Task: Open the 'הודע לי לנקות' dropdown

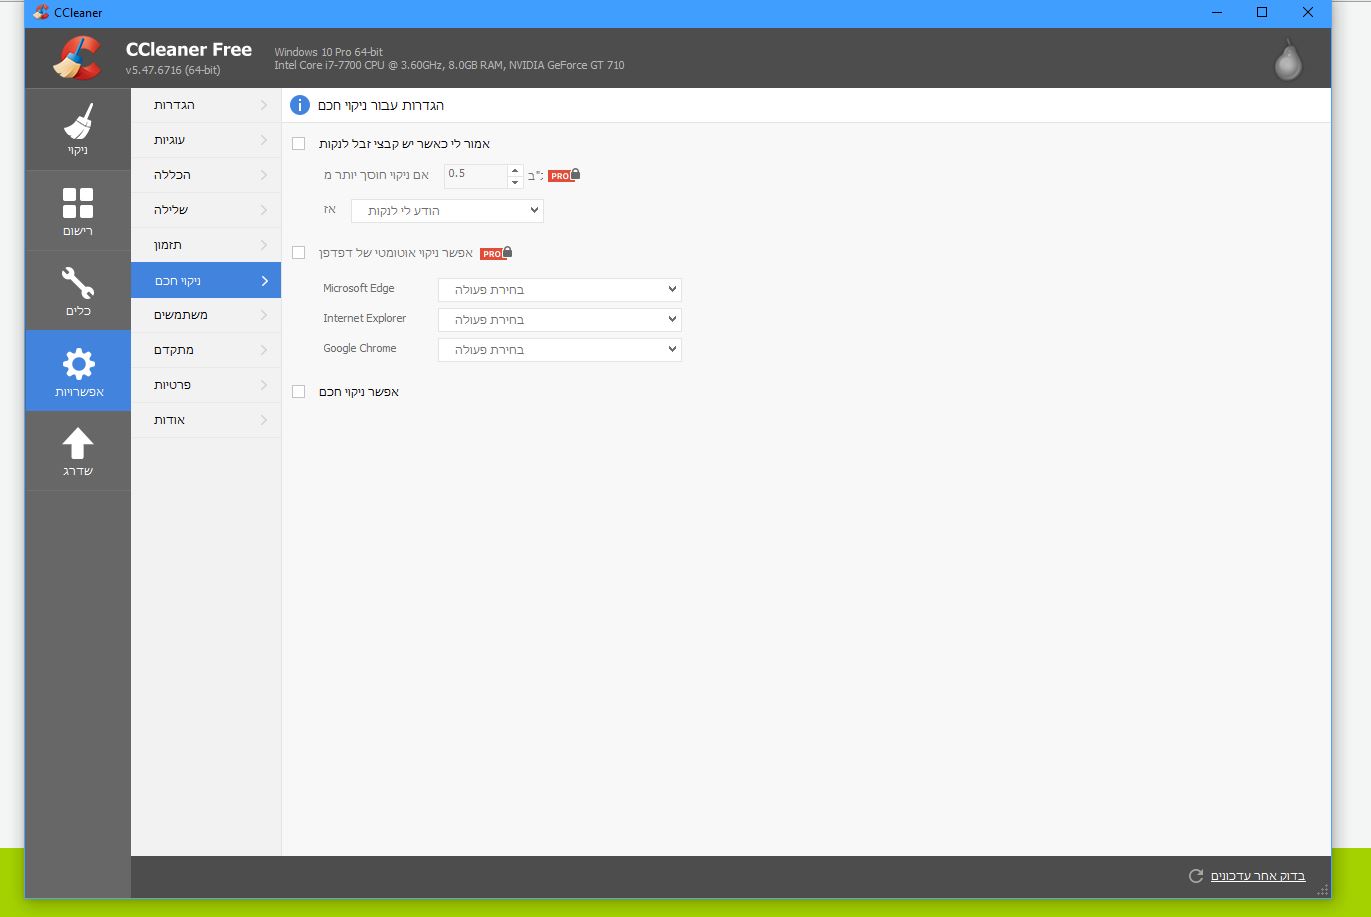Action: pos(447,211)
